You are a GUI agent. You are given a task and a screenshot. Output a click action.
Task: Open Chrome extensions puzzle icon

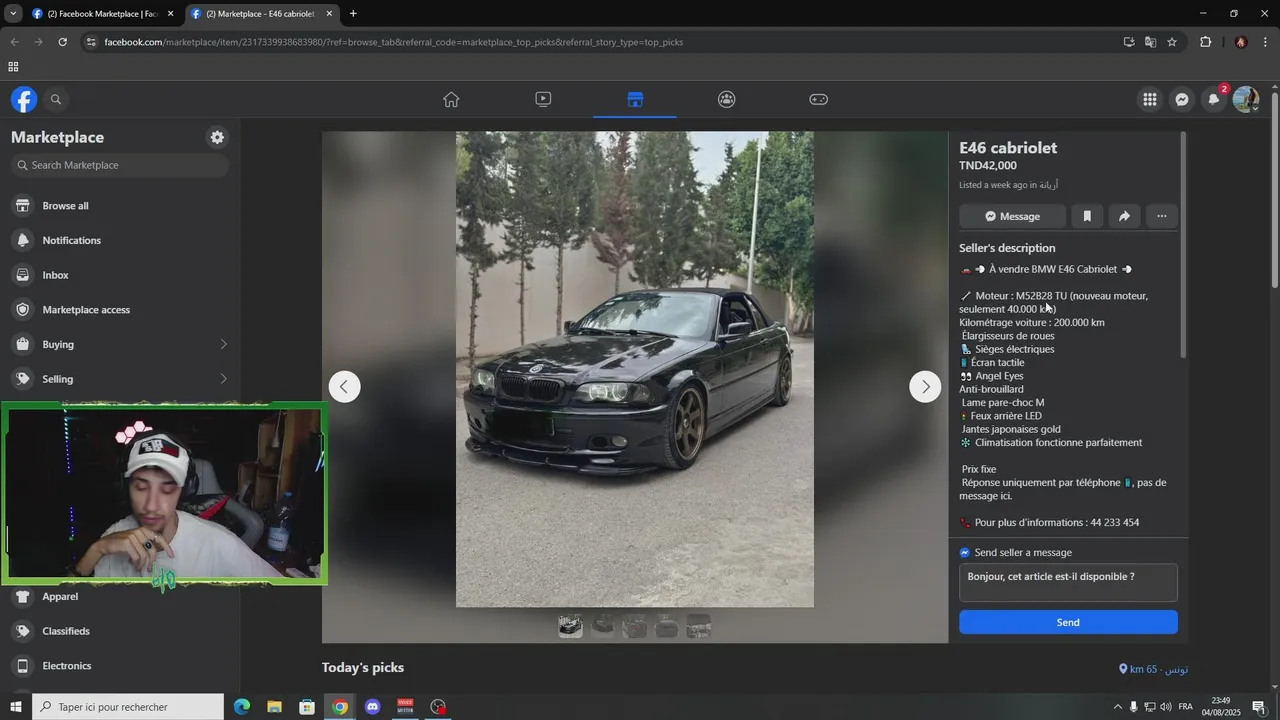[1206, 42]
